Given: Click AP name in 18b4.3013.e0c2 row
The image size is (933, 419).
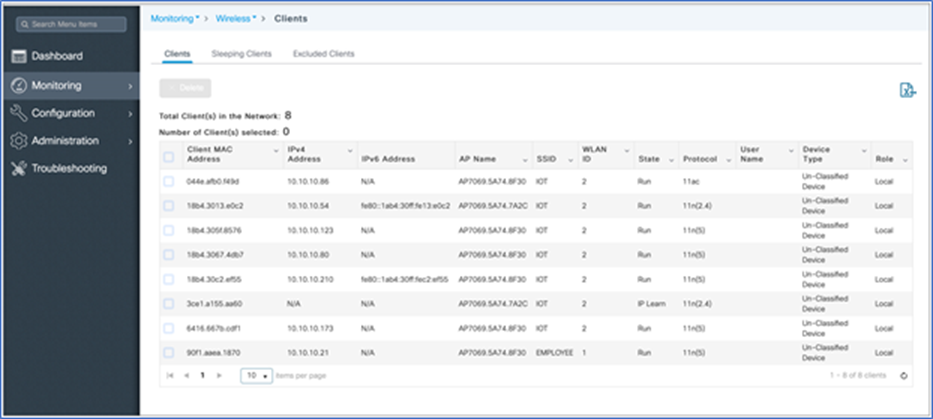Looking at the screenshot, I should (493, 206).
